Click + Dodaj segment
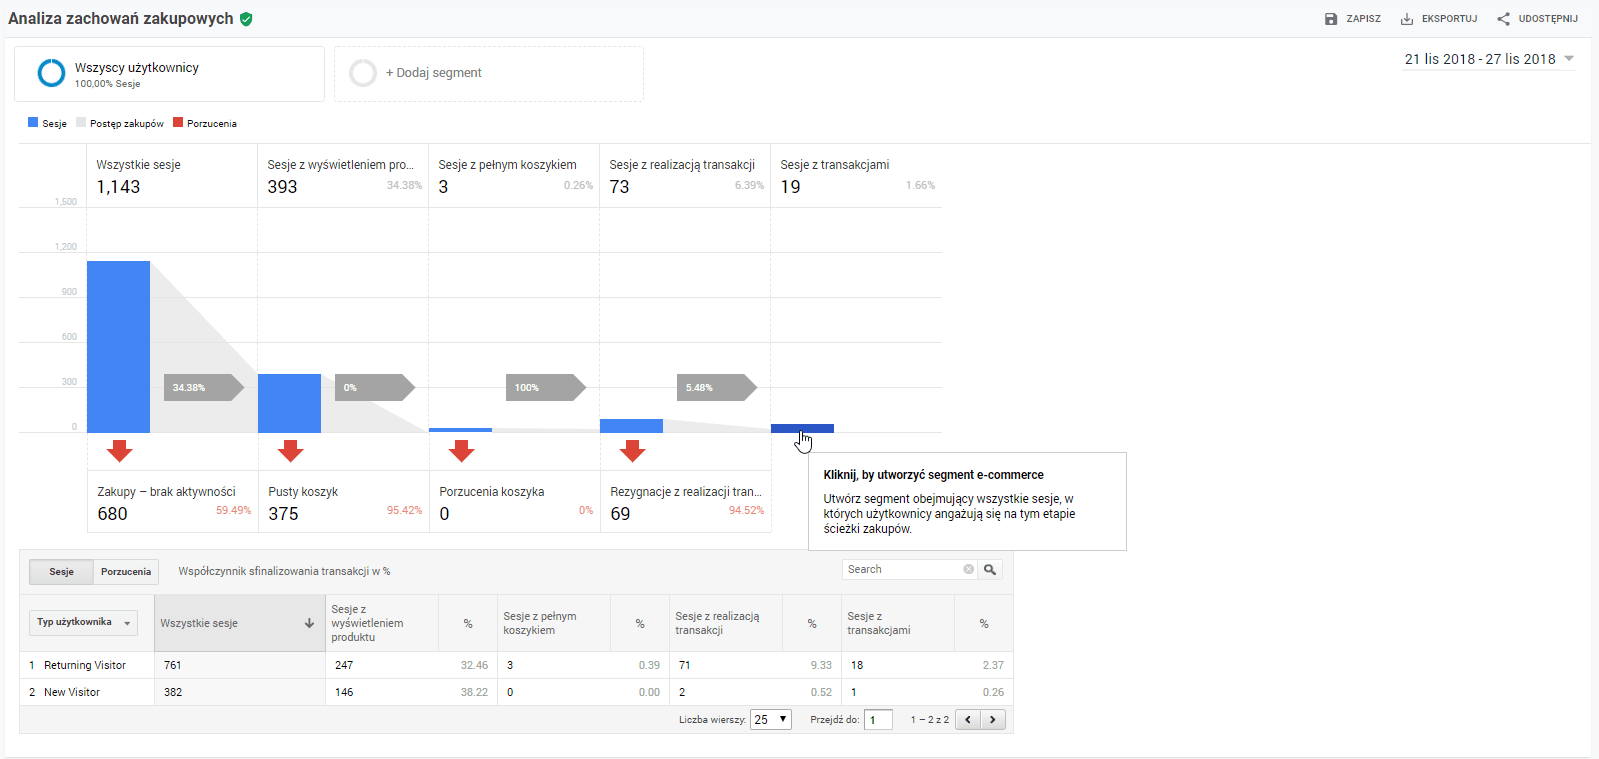This screenshot has height=759, width=1599. click(434, 73)
